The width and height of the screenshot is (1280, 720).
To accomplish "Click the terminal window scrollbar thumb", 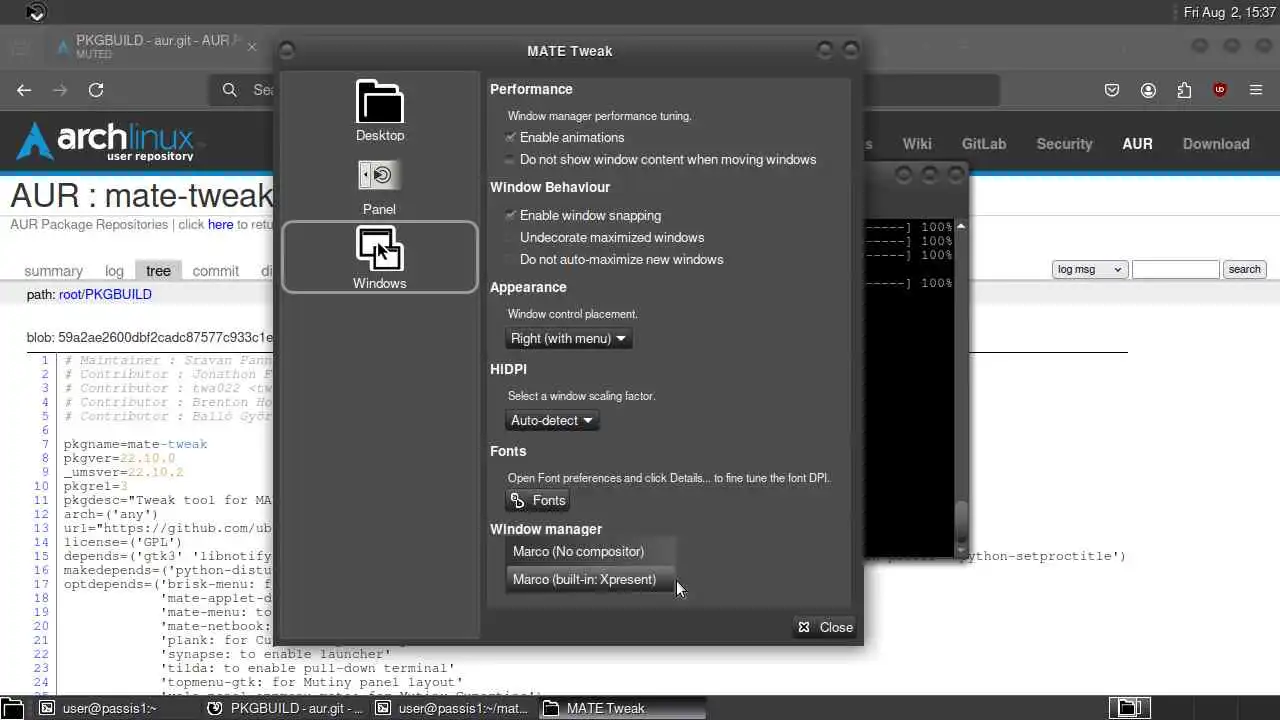I will [x=961, y=520].
